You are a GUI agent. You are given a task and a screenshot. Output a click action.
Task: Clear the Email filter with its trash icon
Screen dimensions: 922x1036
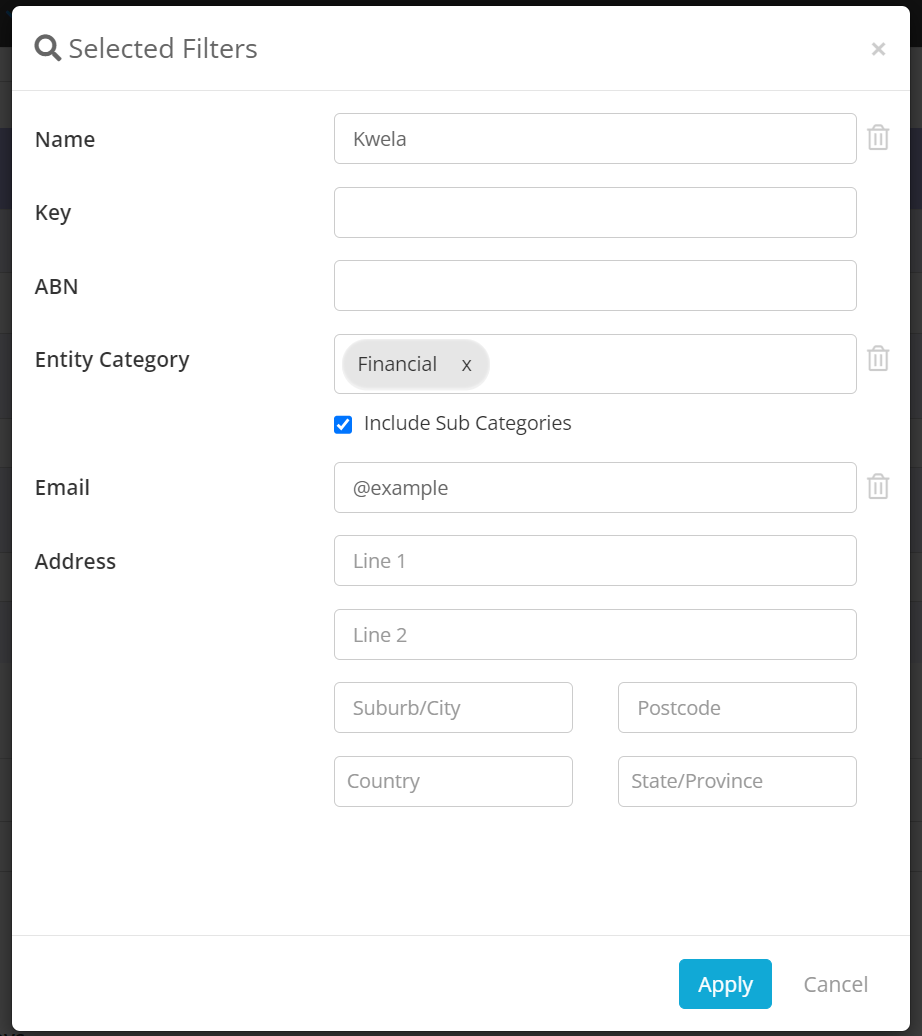[878, 486]
